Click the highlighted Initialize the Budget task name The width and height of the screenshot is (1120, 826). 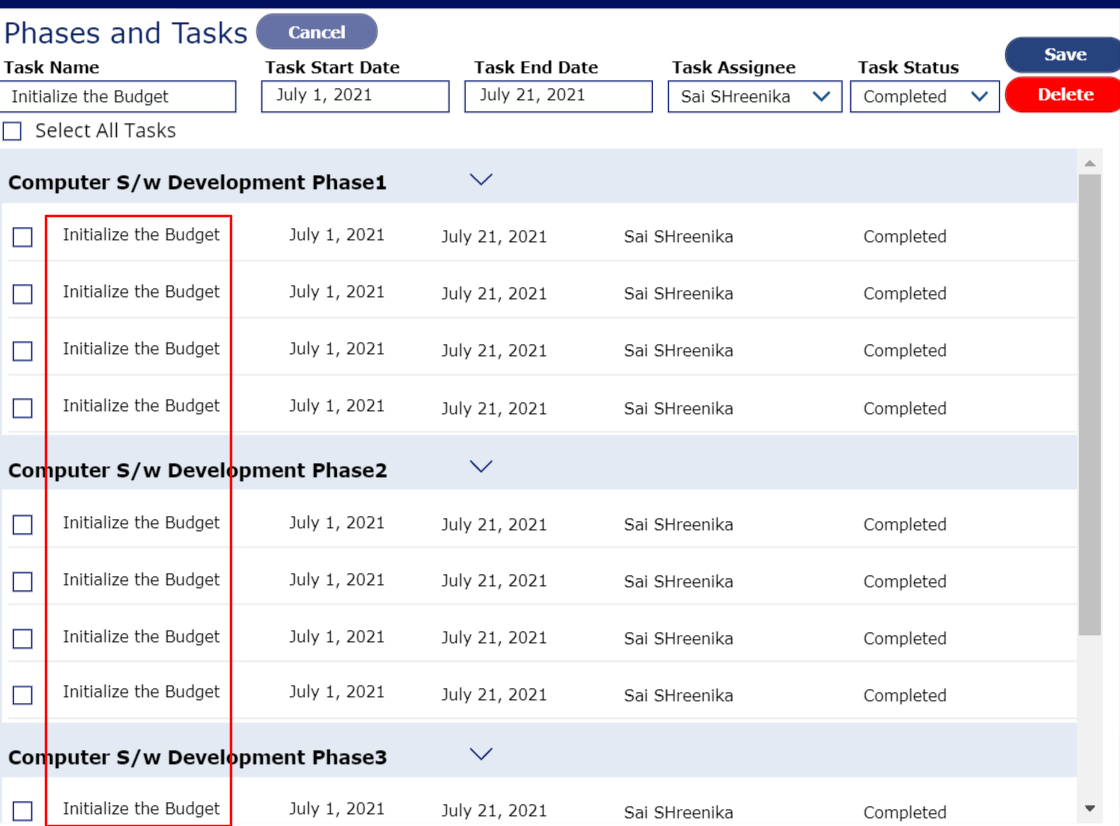[140, 236]
